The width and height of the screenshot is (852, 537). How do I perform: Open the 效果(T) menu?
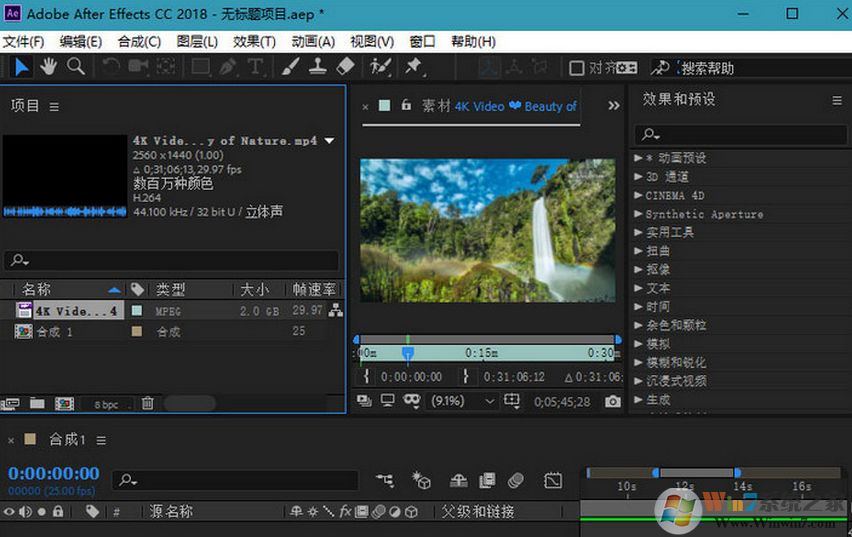point(254,41)
